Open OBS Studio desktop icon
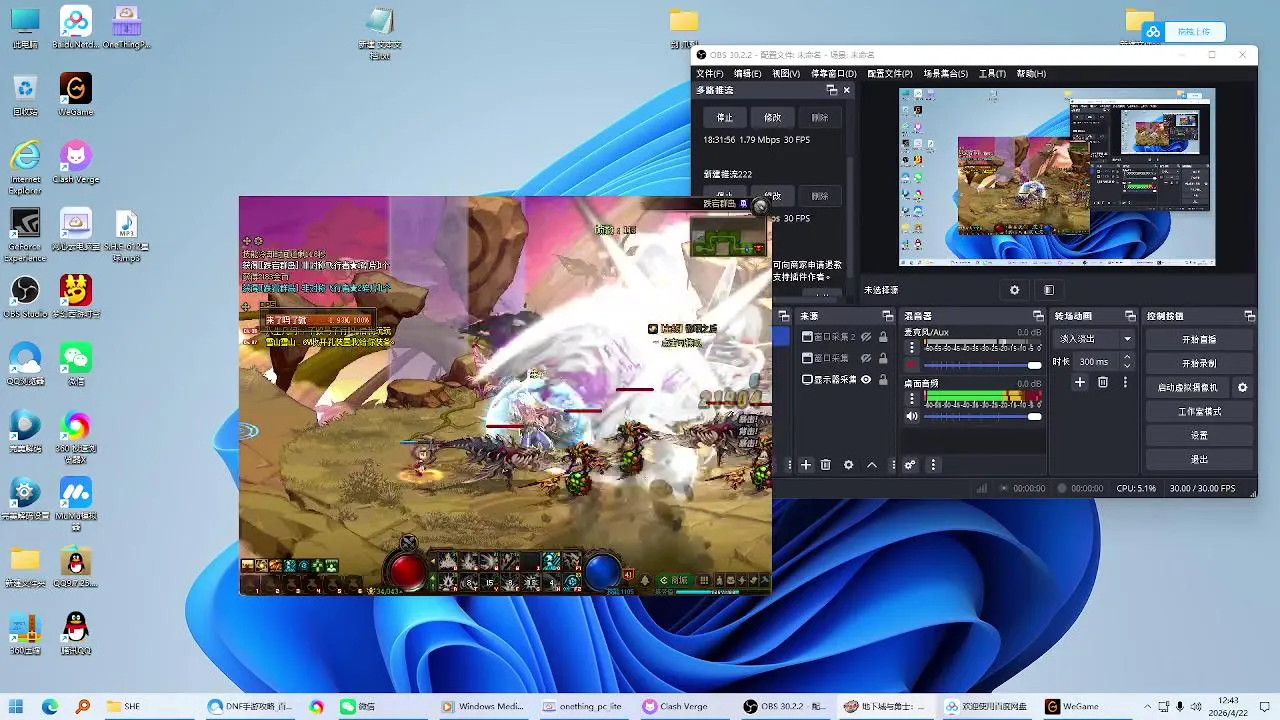Image resolution: width=1280 pixels, height=720 pixels. [x=25, y=297]
